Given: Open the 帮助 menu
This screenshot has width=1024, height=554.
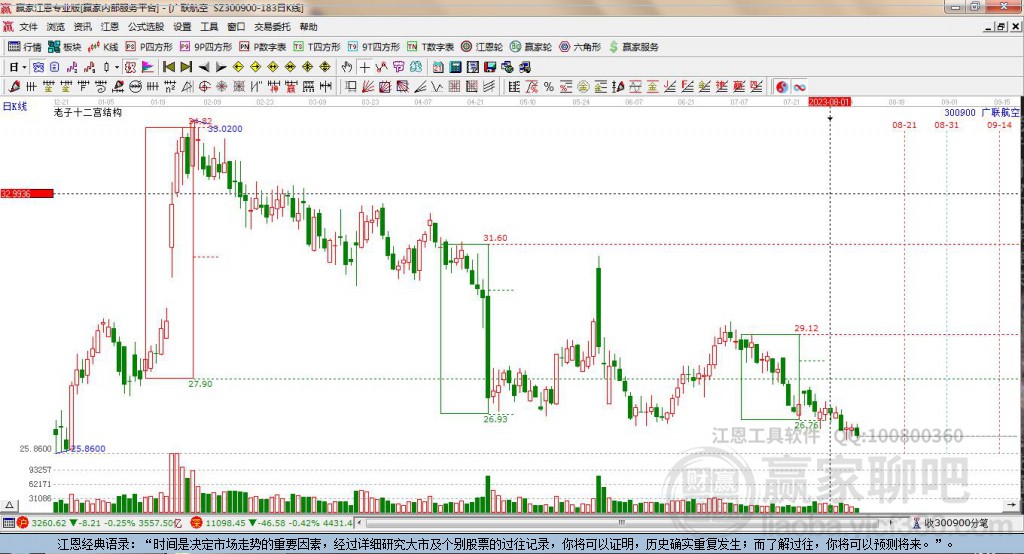Looking at the screenshot, I should (308, 27).
